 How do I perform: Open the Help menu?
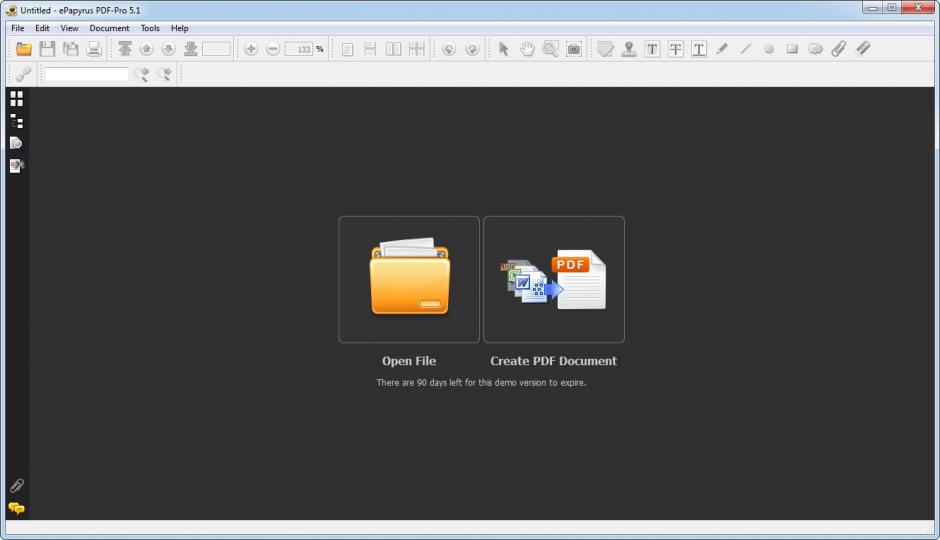(179, 28)
